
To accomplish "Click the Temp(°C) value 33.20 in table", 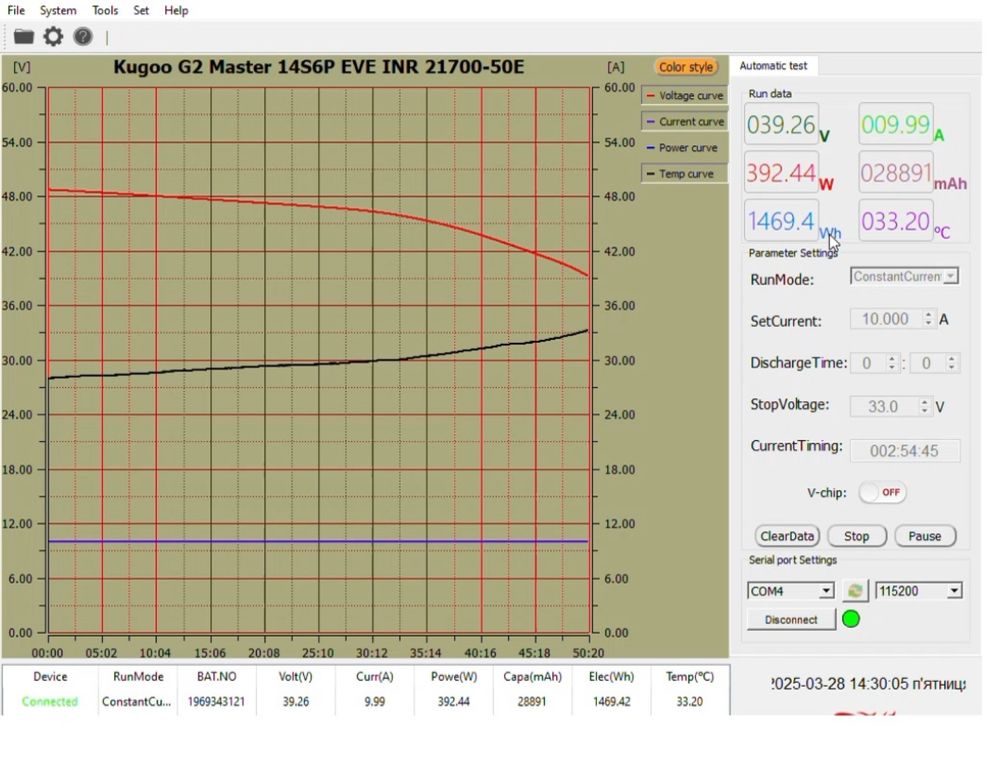I will click(689, 702).
